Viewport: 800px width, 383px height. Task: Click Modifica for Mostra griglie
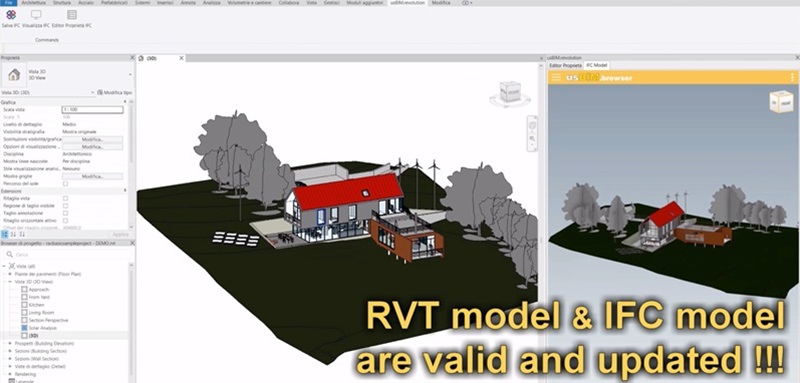(x=92, y=176)
